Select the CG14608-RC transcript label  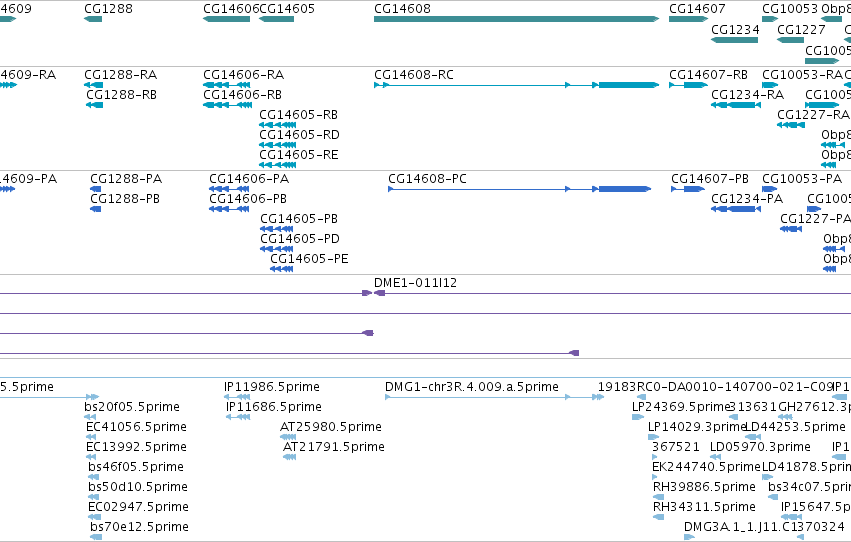point(414,75)
